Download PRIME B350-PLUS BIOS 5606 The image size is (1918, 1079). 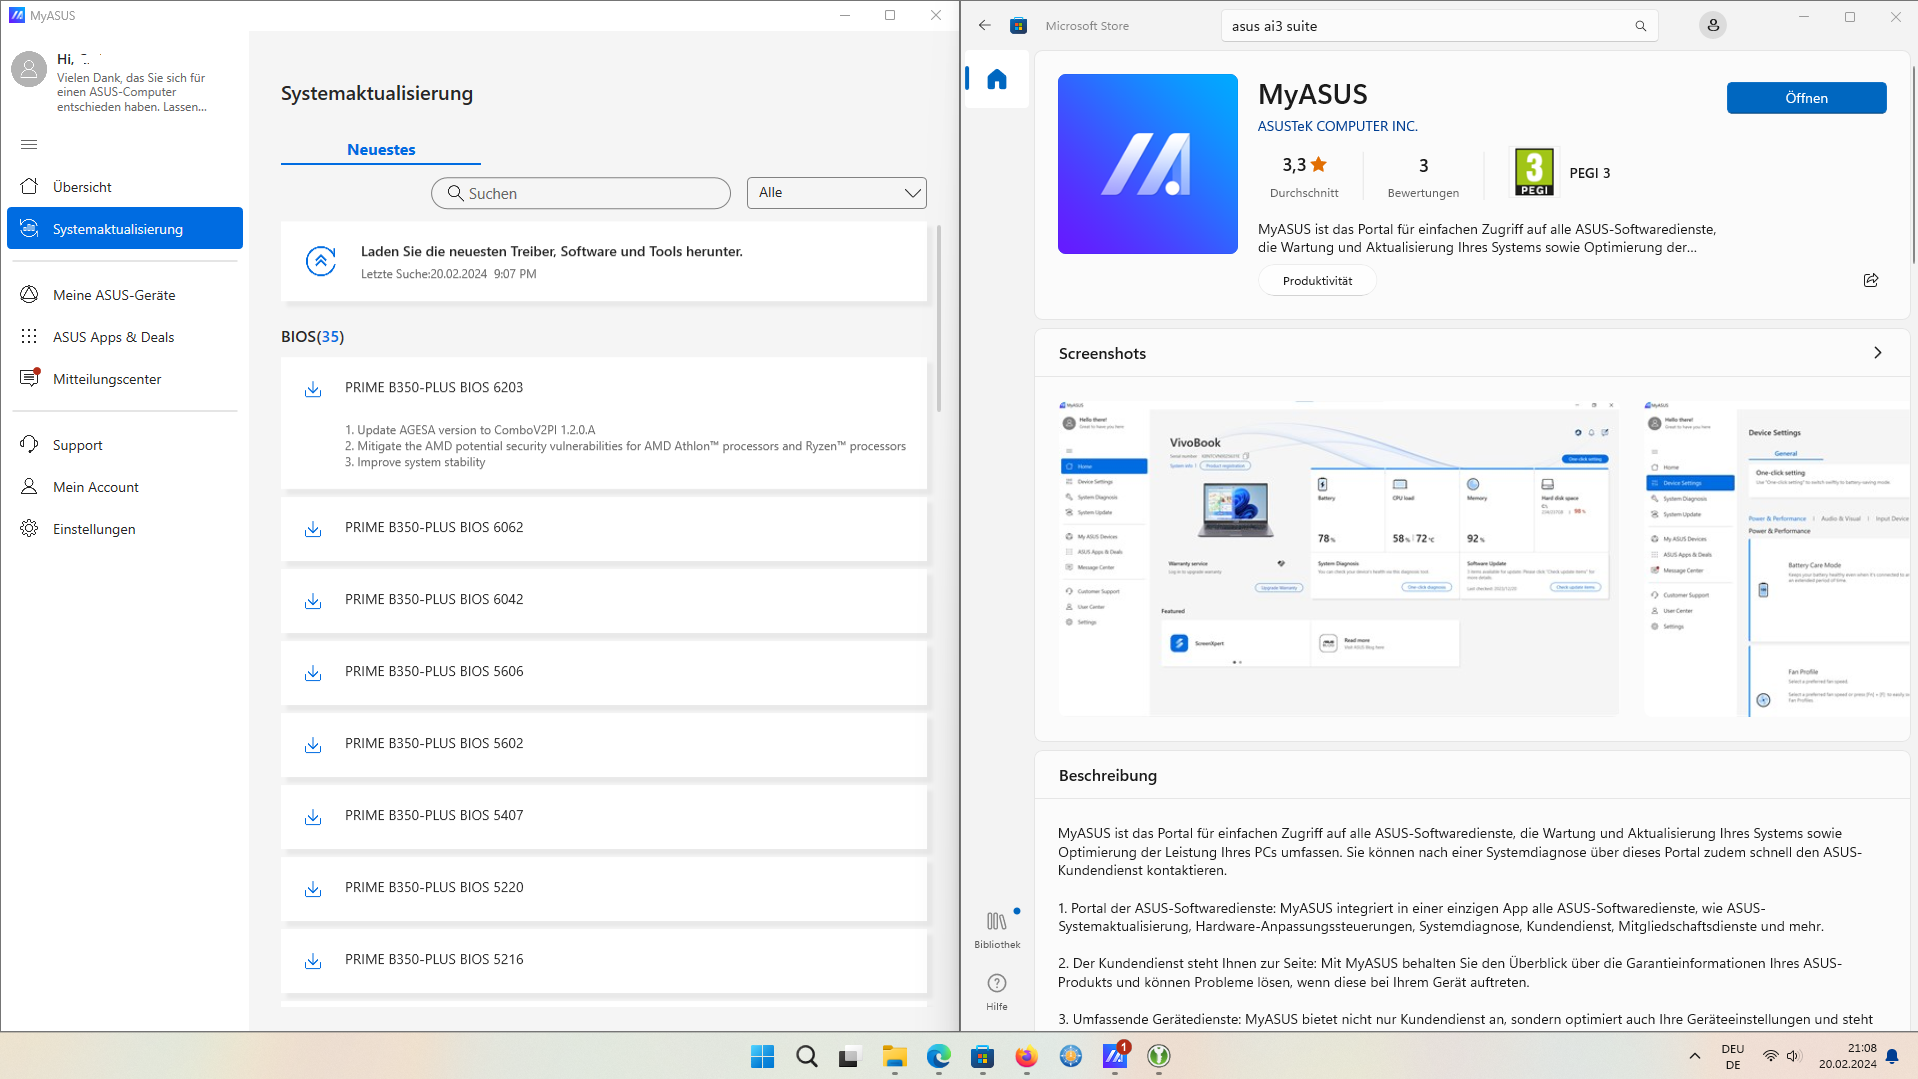click(x=313, y=673)
